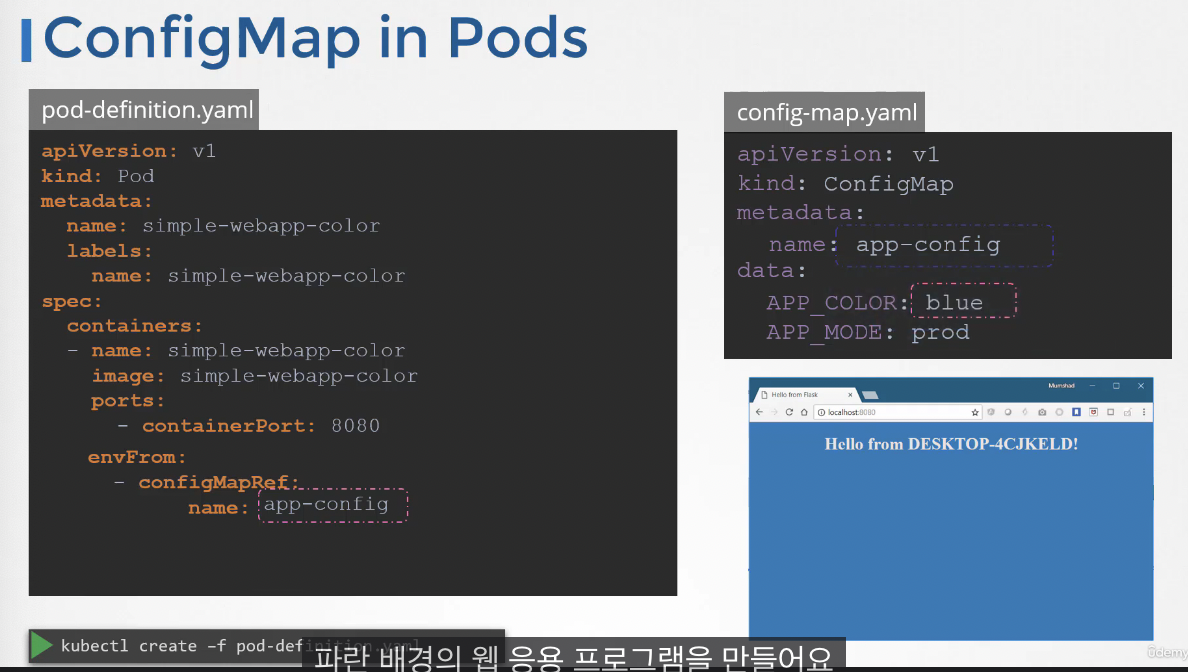
Task: Click the configMapRef: key
Action: (218, 483)
